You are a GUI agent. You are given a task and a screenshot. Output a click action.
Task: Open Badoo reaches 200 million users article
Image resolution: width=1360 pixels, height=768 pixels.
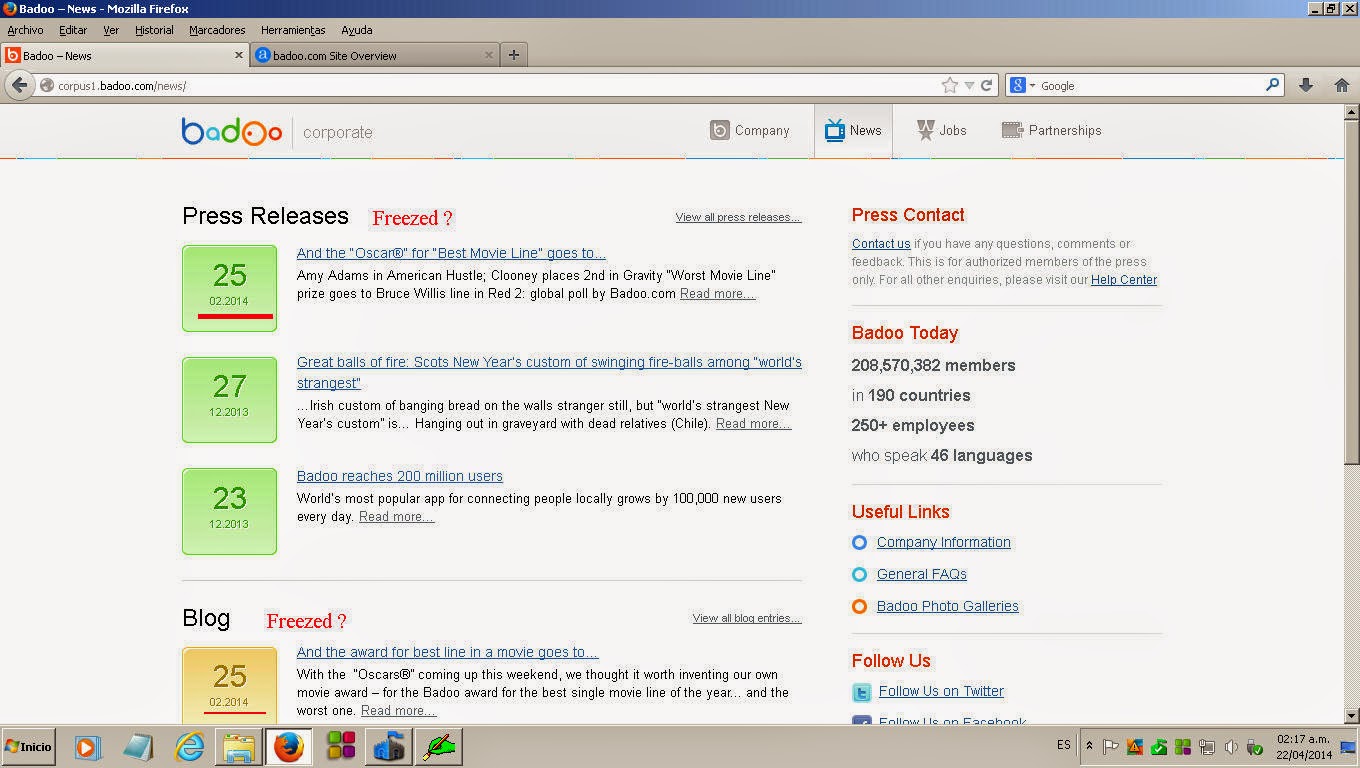coord(400,476)
